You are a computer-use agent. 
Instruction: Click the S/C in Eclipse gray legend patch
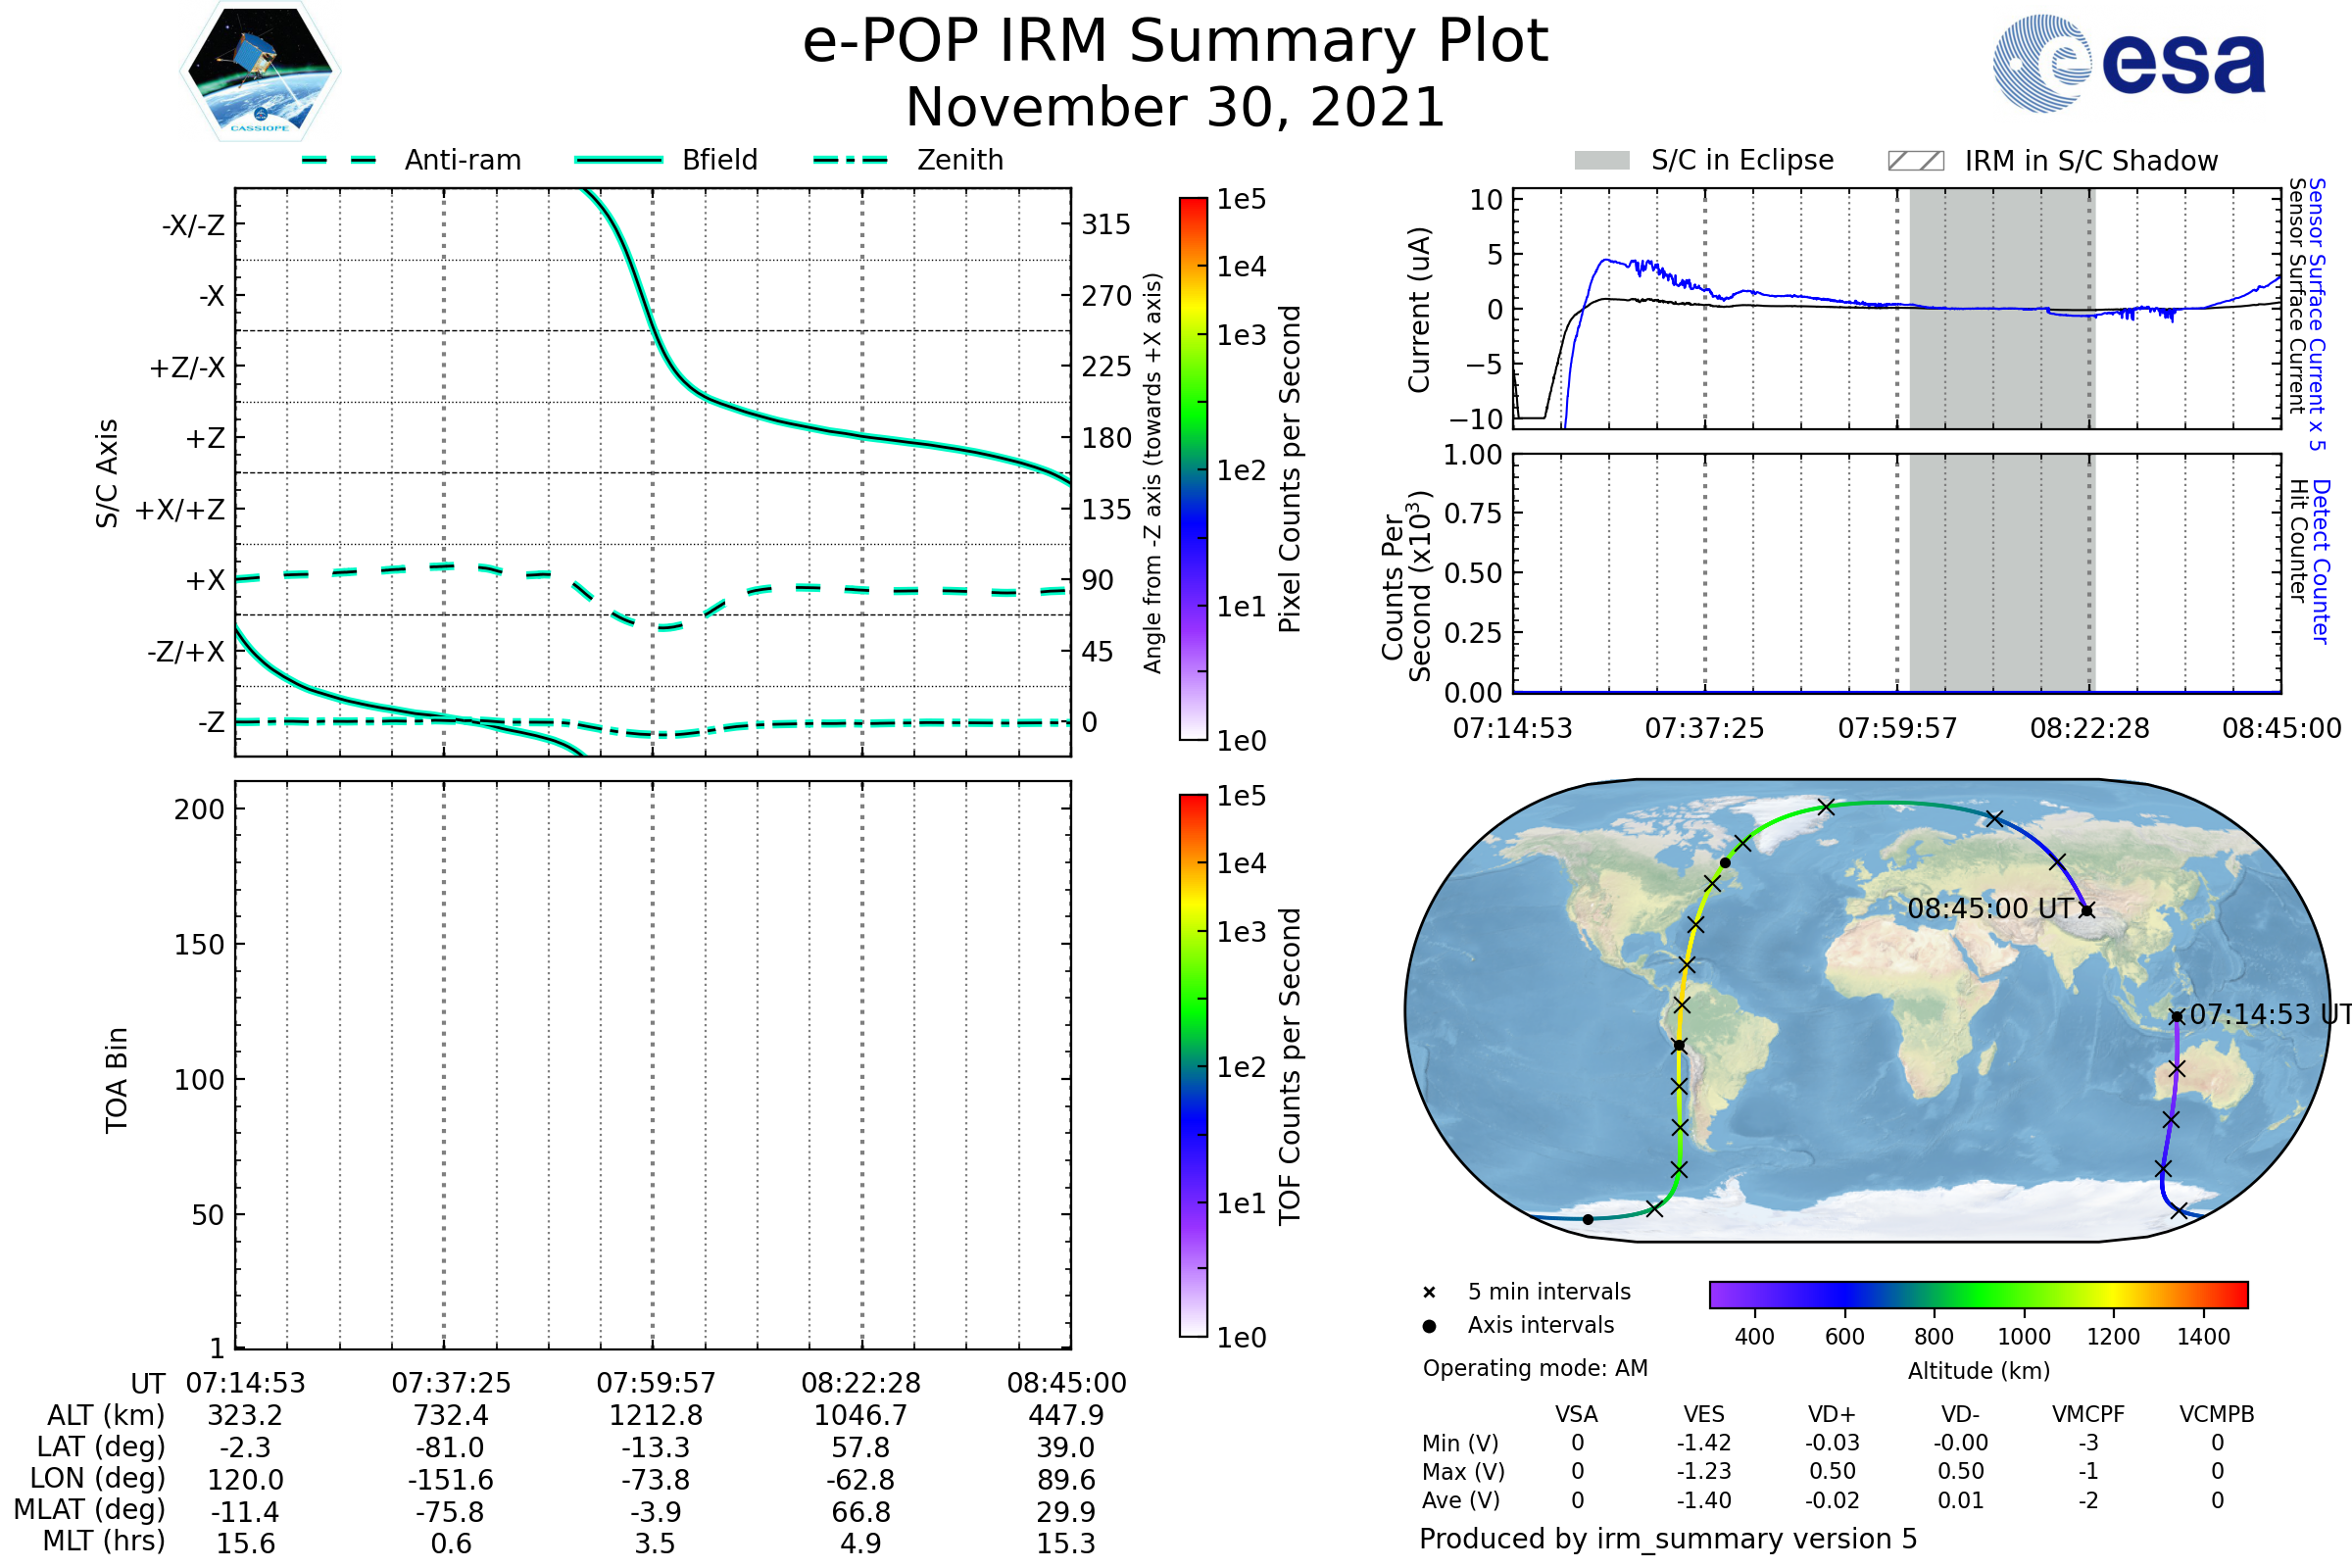tap(1601, 161)
